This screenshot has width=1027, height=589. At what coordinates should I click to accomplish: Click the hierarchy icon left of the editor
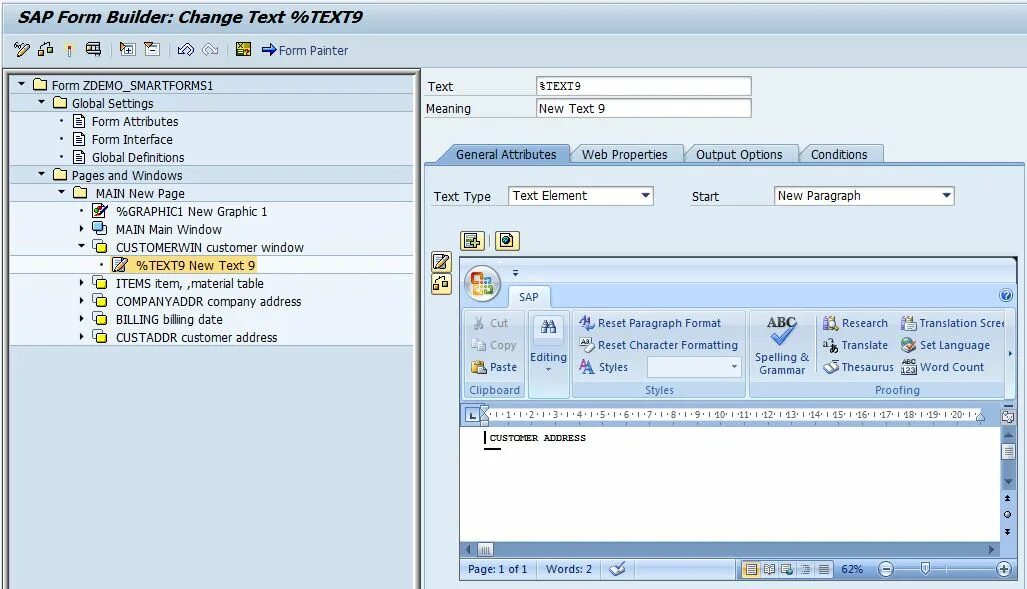pyautogui.click(x=441, y=284)
